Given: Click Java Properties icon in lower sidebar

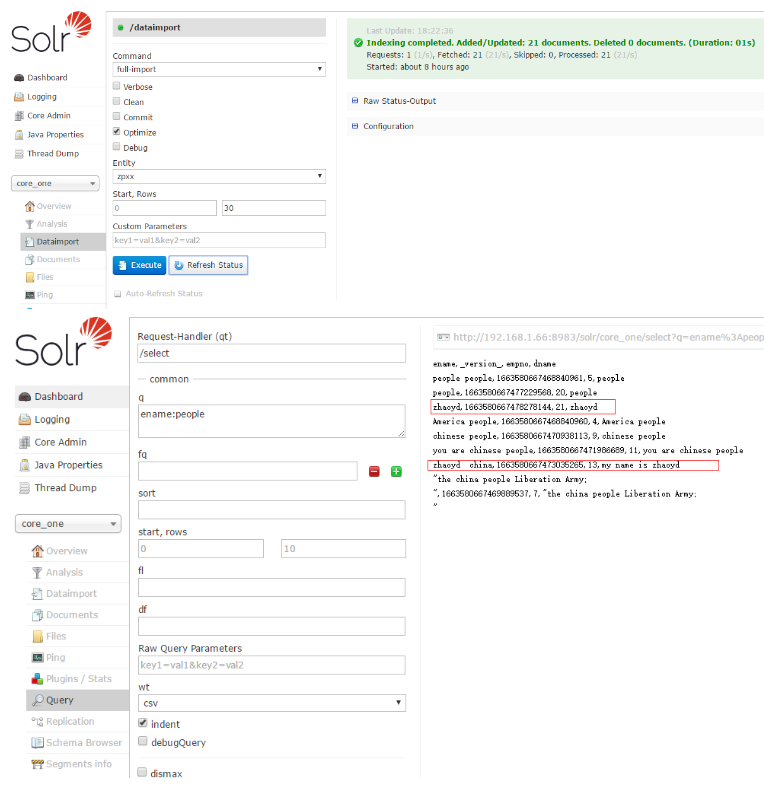Looking at the screenshot, I should point(25,465).
